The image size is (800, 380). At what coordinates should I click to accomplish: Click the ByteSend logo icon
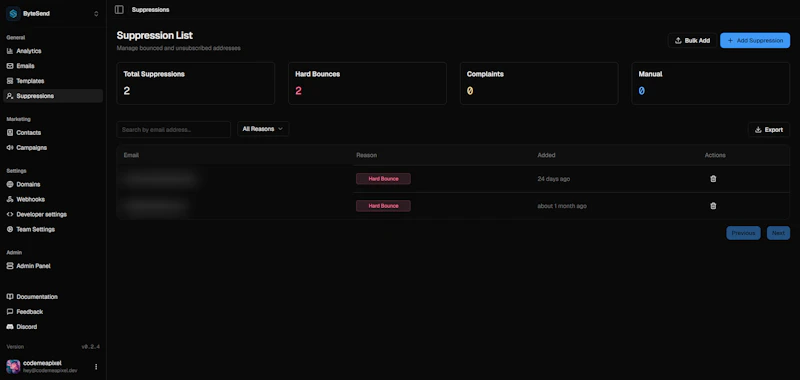(13, 14)
